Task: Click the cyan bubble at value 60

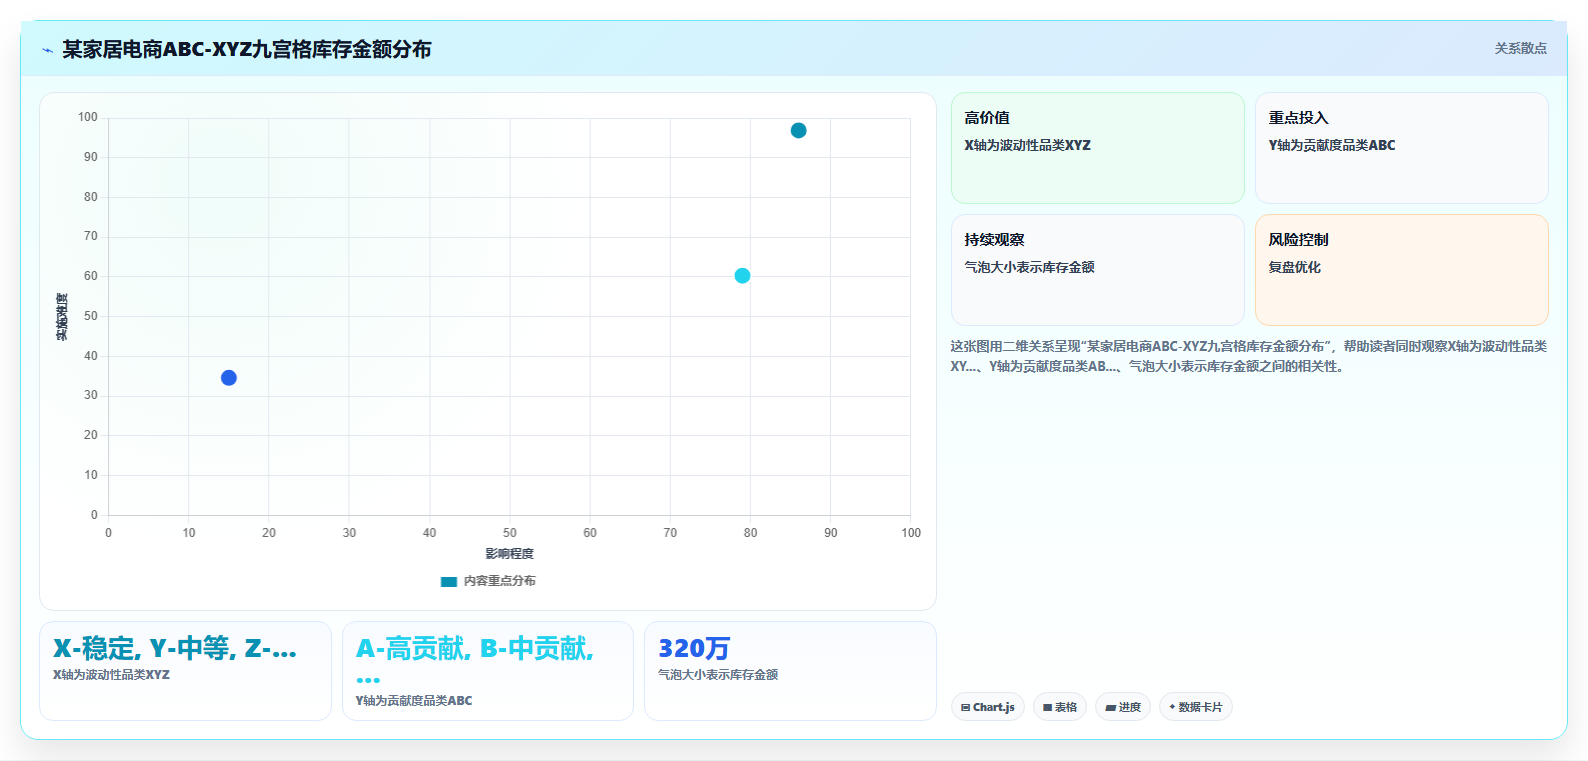Action: pos(742,276)
